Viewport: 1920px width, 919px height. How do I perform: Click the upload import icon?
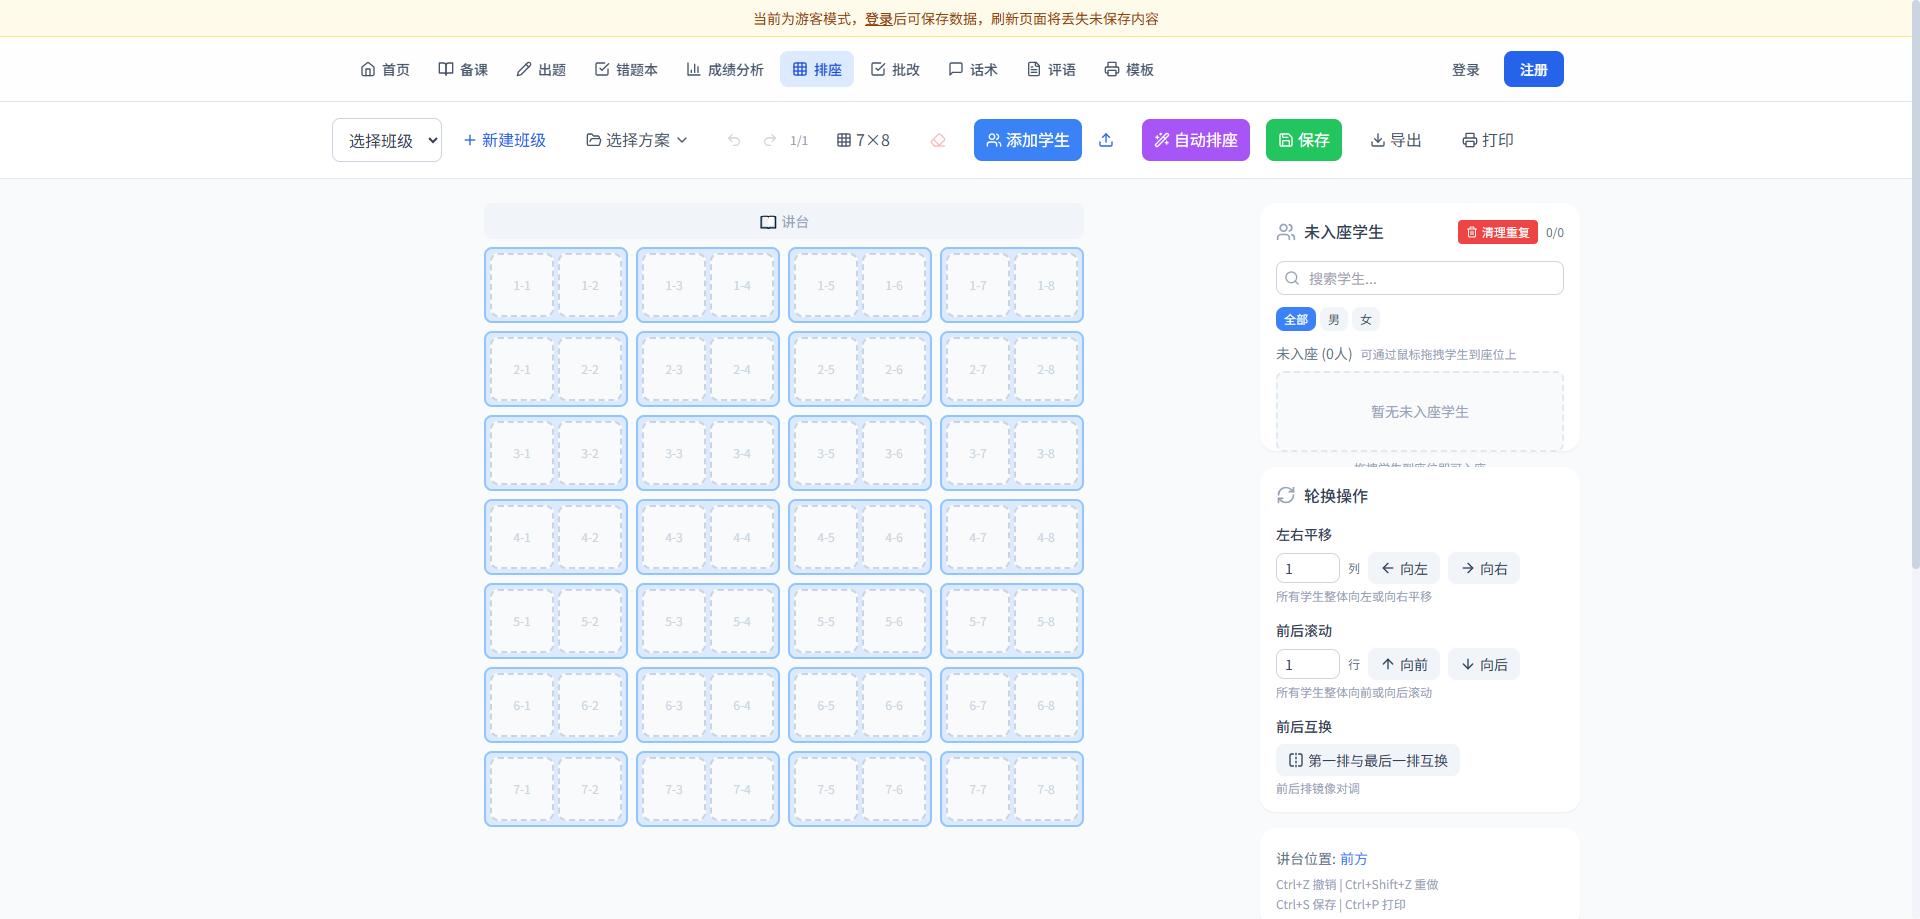pyautogui.click(x=1106, y=140)
